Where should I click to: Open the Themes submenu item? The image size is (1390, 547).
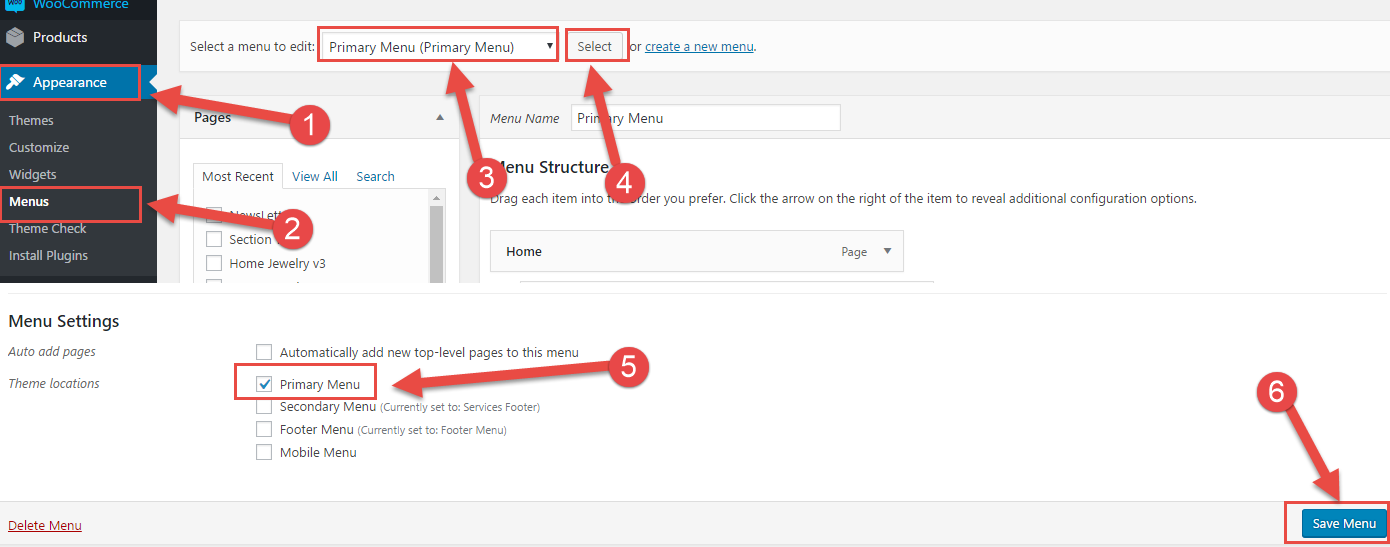[31, 120]
